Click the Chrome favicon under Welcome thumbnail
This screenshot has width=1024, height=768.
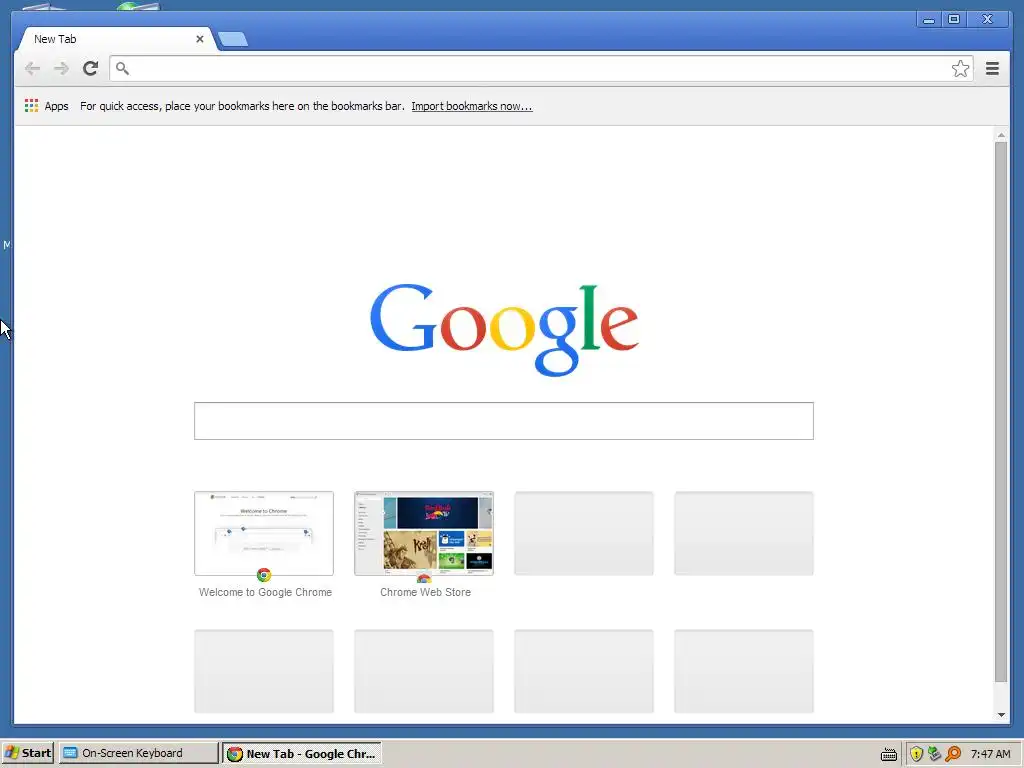click(x=264, y=575)
